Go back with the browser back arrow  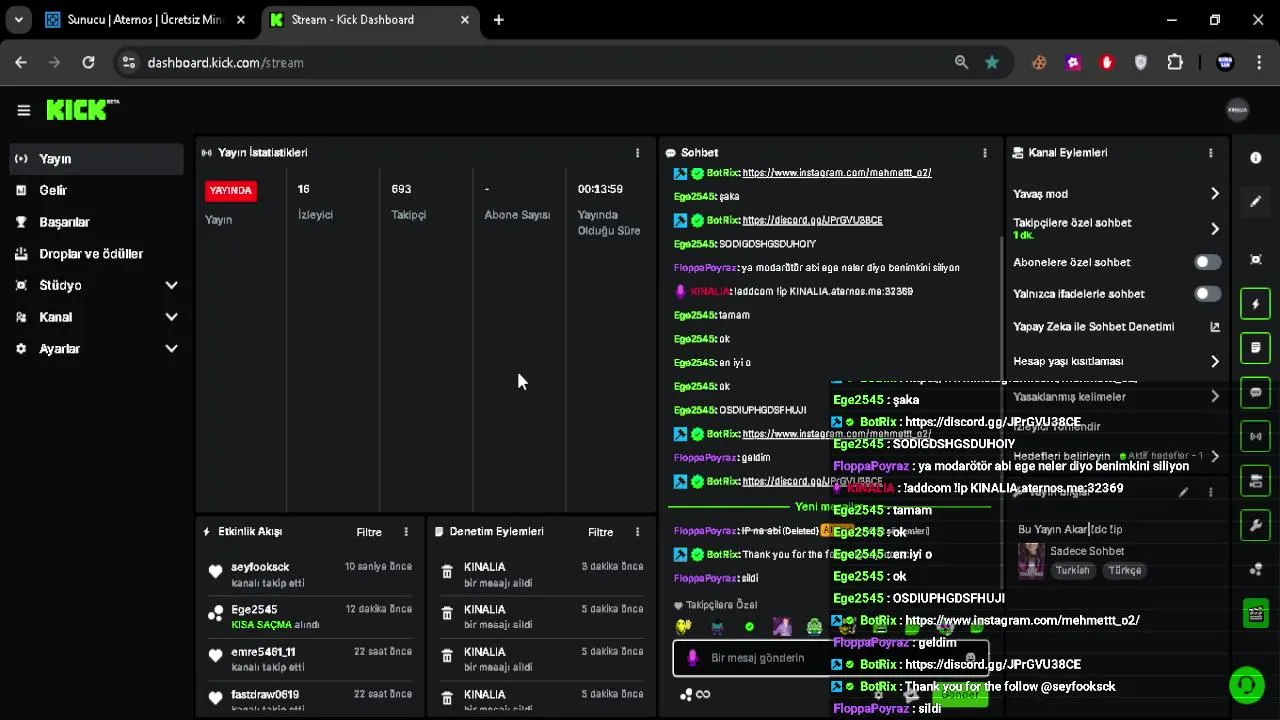pos(21,62)
